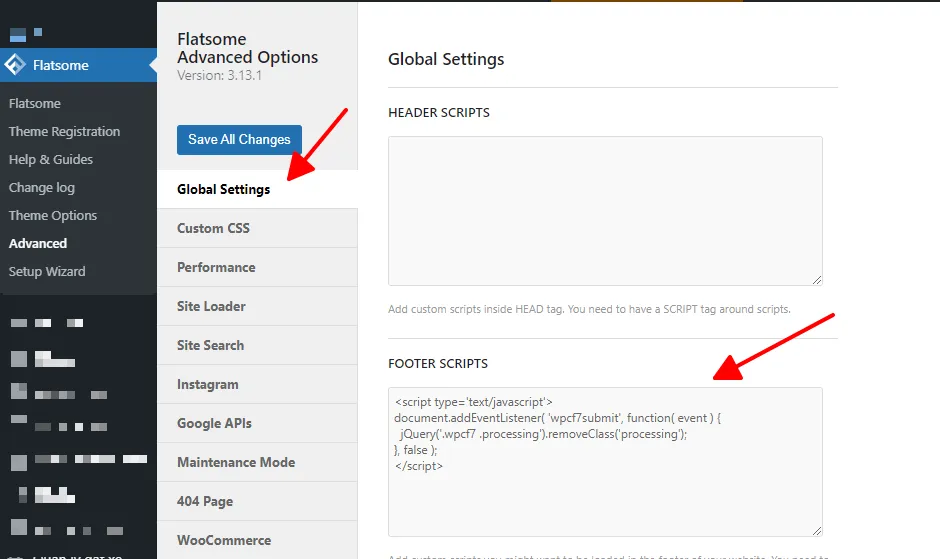Click the Header Scripts textarea resize handle

817,280
